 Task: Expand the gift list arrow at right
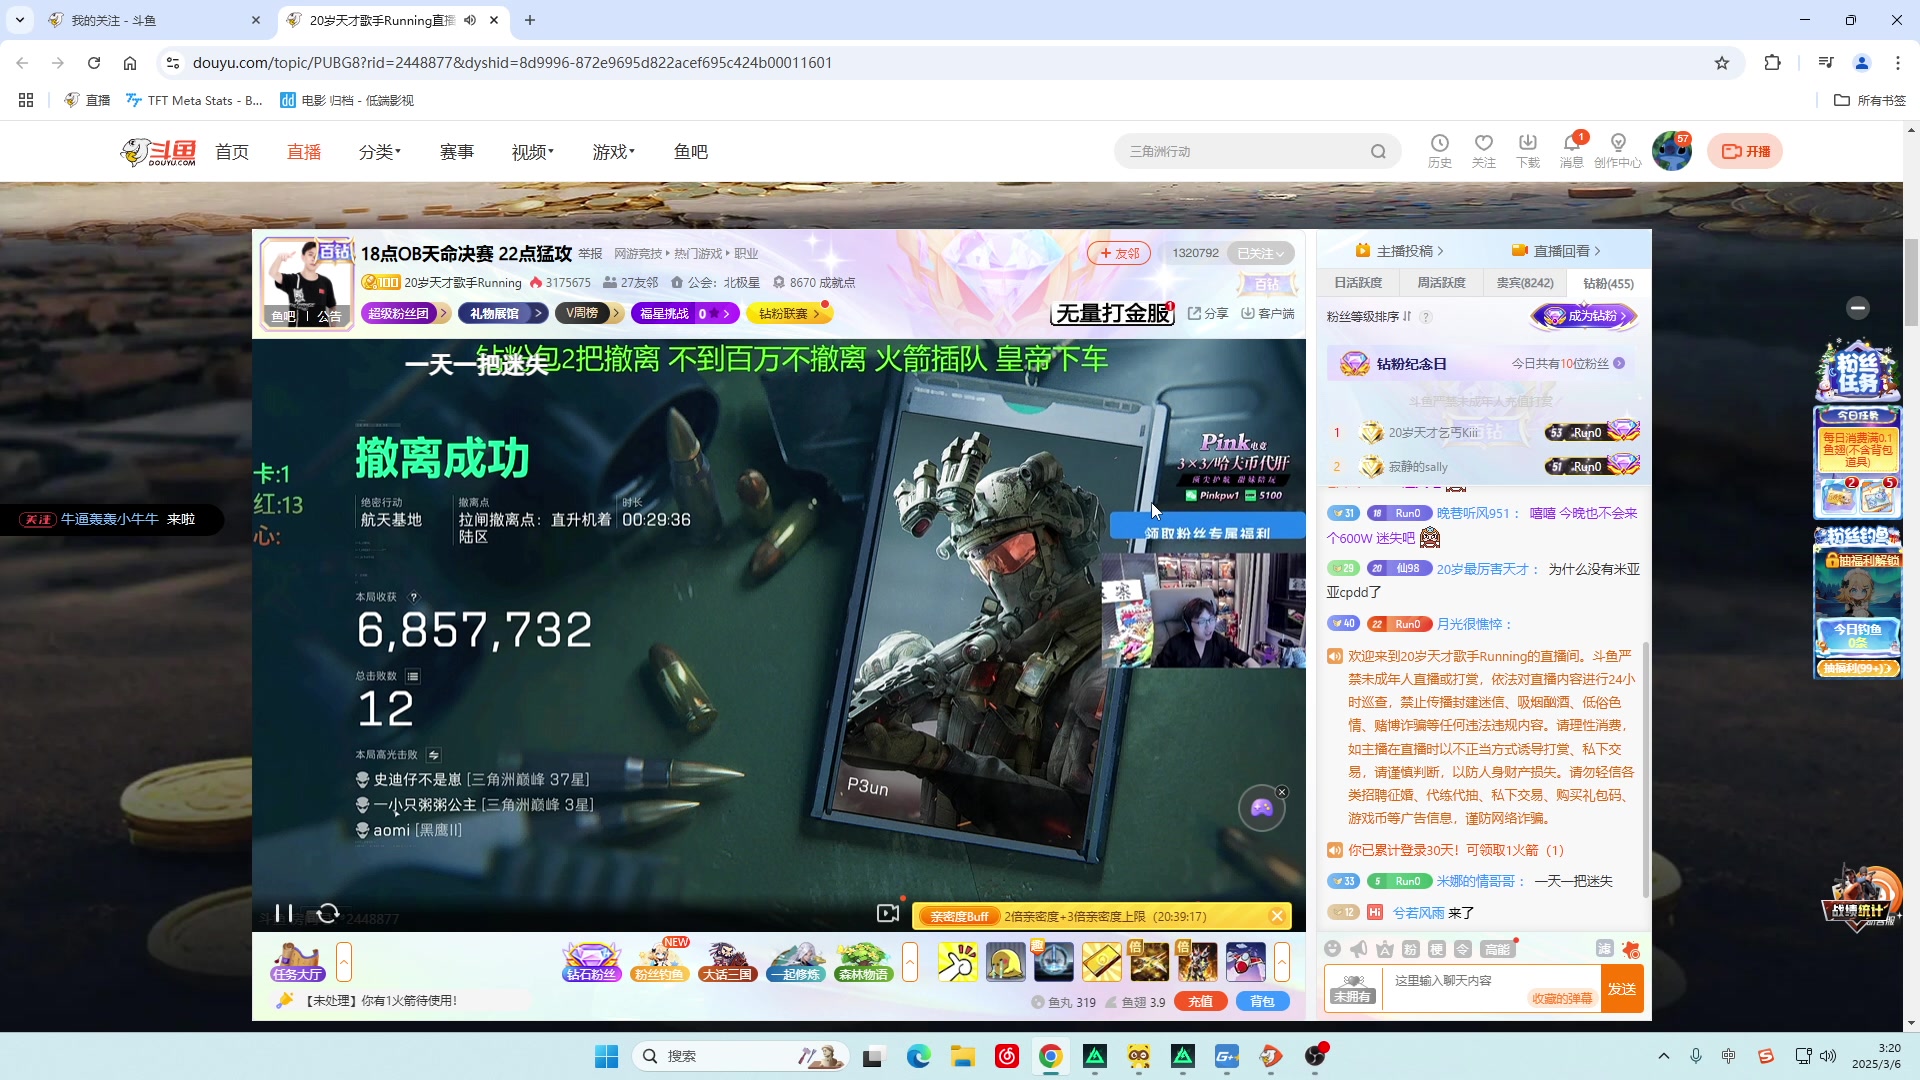[1282, 962]
